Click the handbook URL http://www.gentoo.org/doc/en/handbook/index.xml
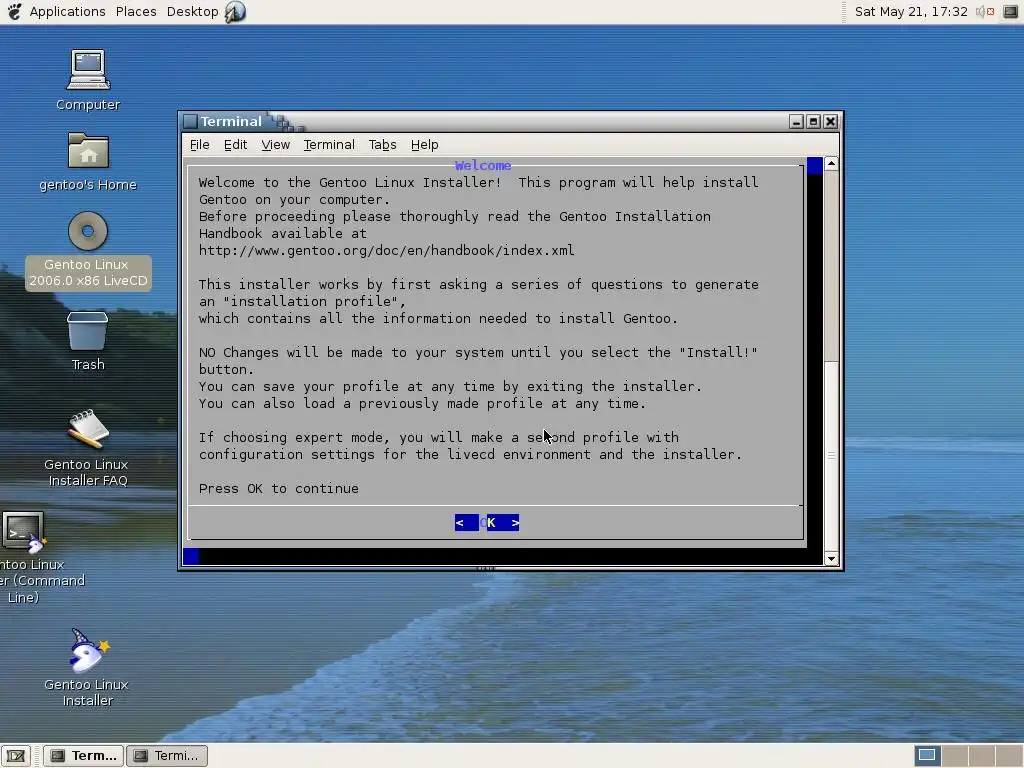Viewport: 1024px width, 768px height. (387, 251)
